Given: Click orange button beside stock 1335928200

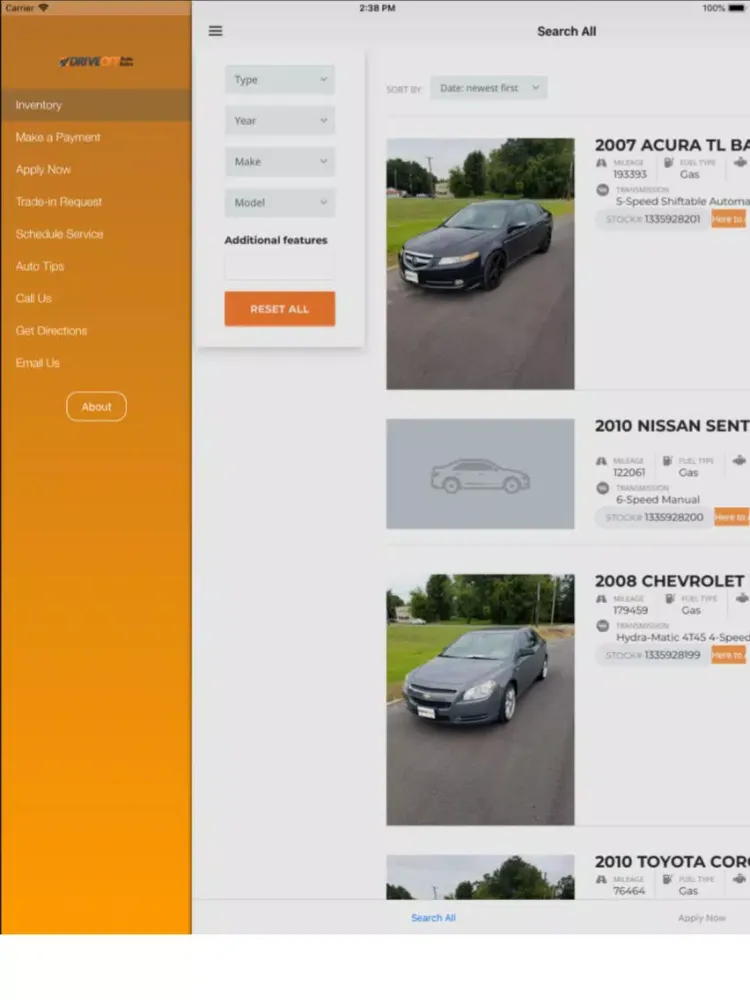Looking at the screenshot, I should [x=732, y=517].
